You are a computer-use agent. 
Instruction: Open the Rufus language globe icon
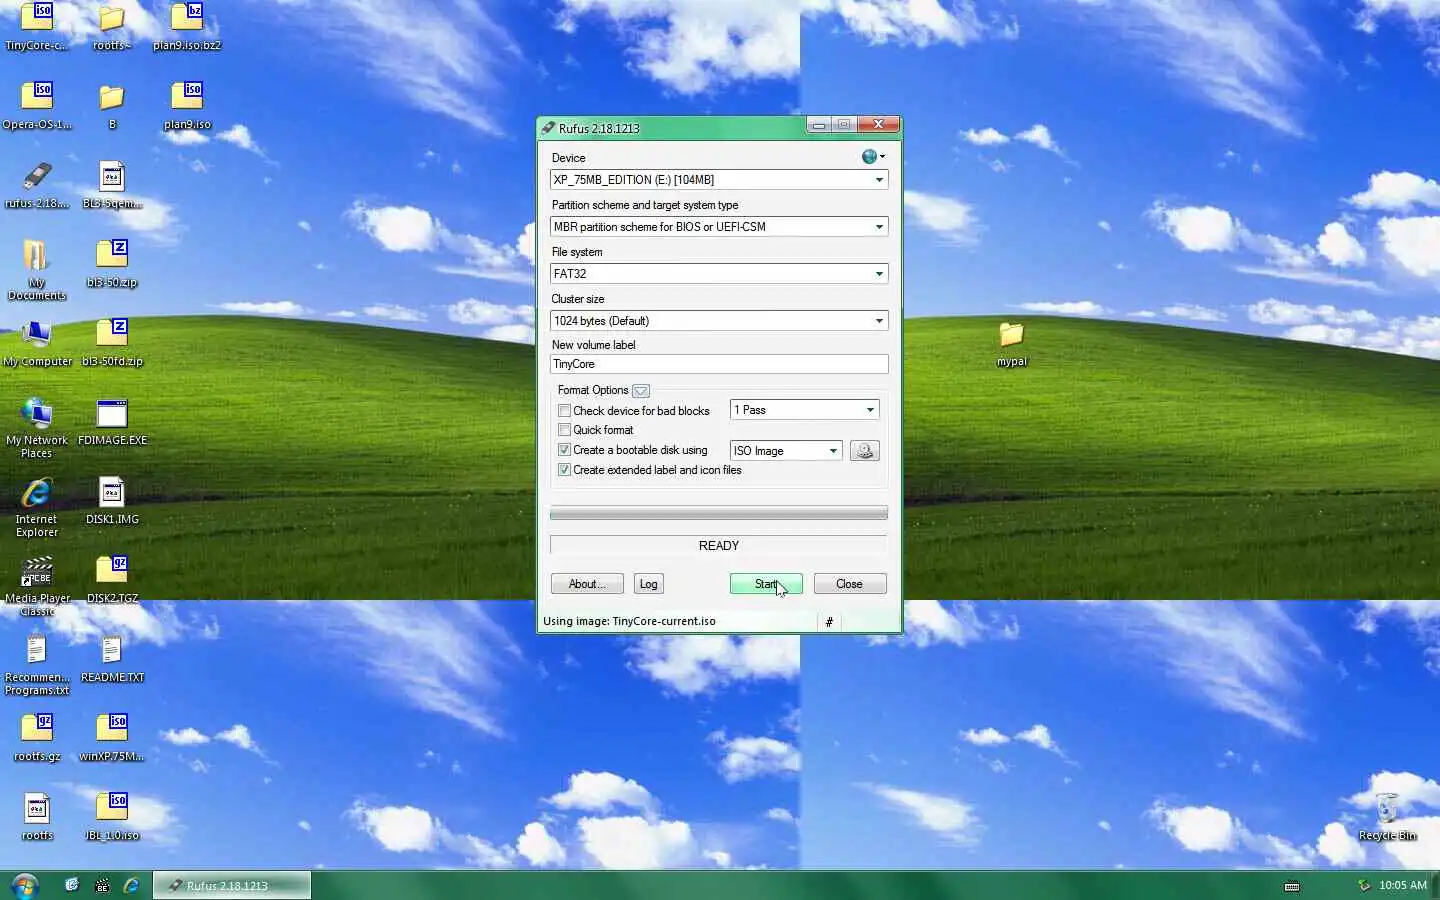click(872, 157)
